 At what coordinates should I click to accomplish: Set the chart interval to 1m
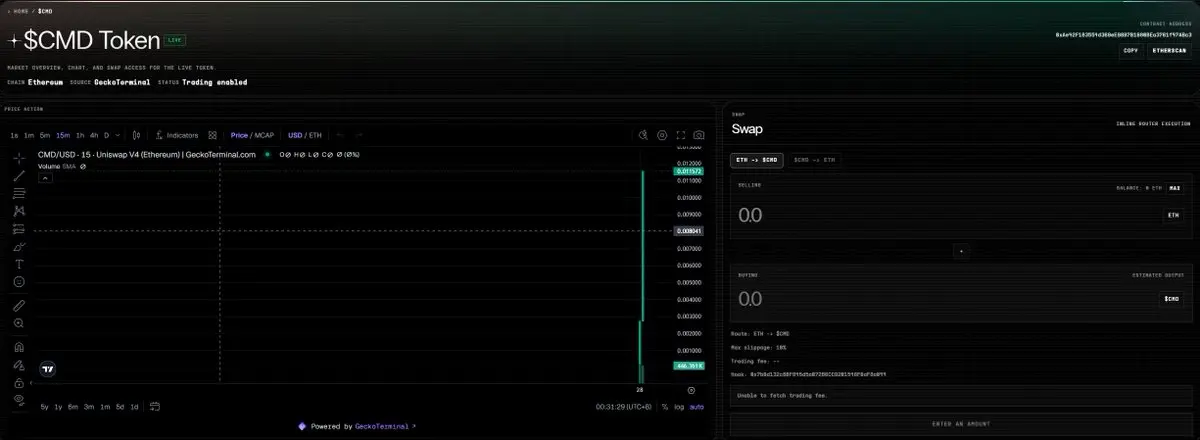point(29,135)
